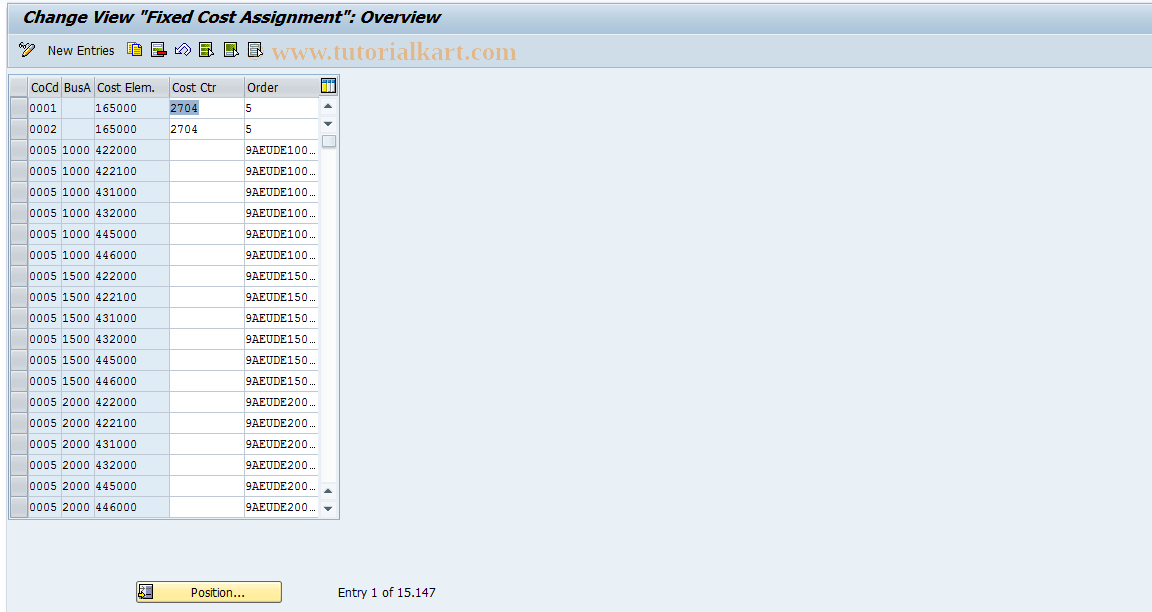Screen dimensions: 1152x612
Task: Click Cost Ctr field 2704 in row 0002
Action: point(207,129)
